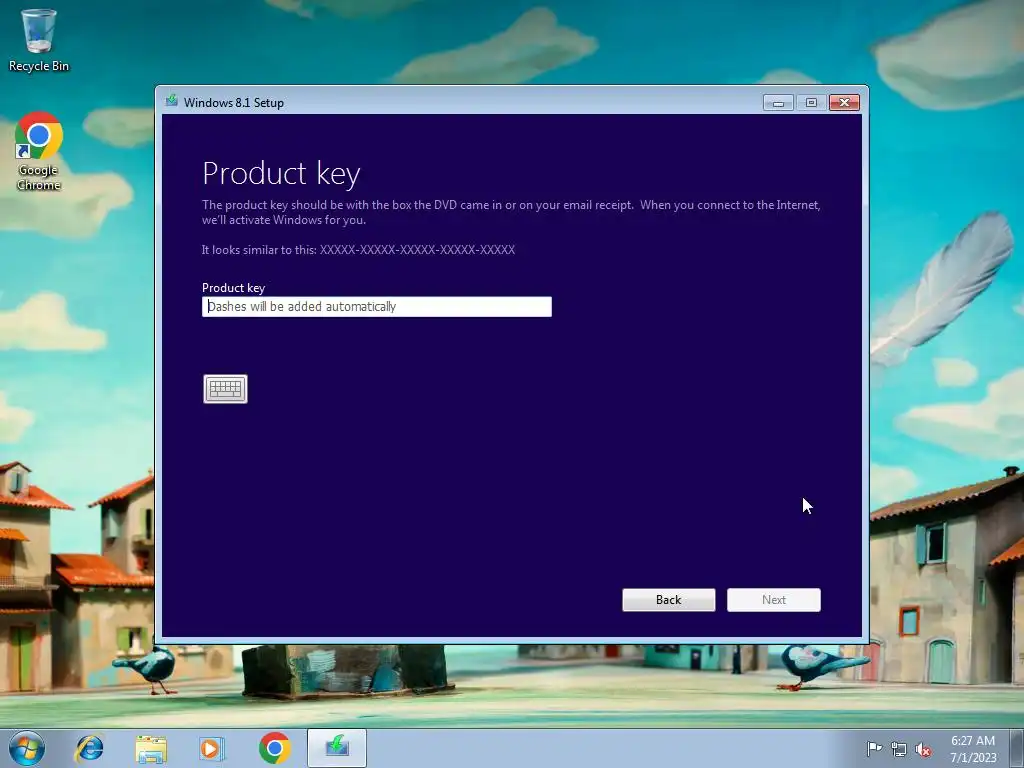
Task: Click the Product key input field
Action: 377,306
